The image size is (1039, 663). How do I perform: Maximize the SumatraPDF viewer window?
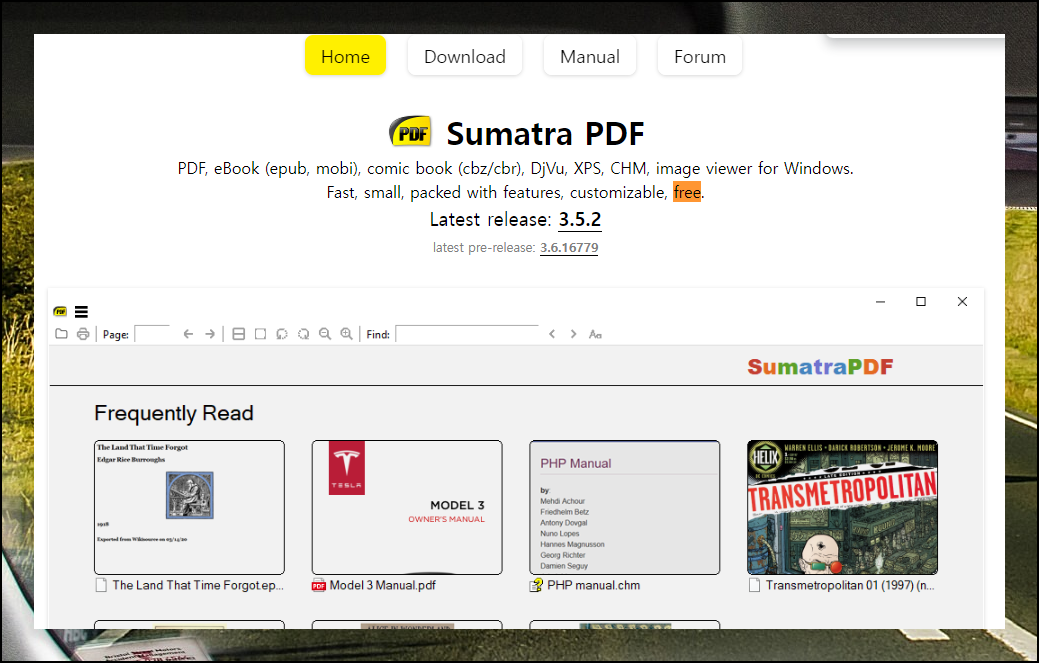921,302
